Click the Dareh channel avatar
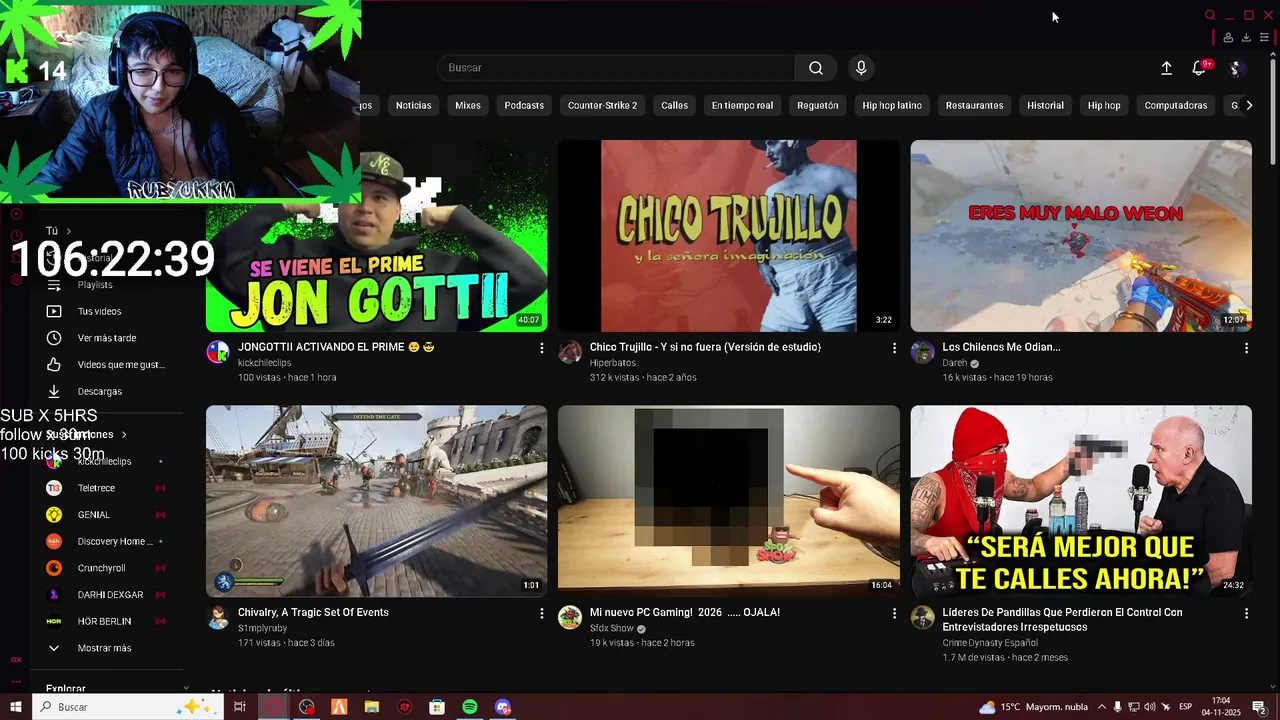The image size is (1280, 720). (922, 352)
